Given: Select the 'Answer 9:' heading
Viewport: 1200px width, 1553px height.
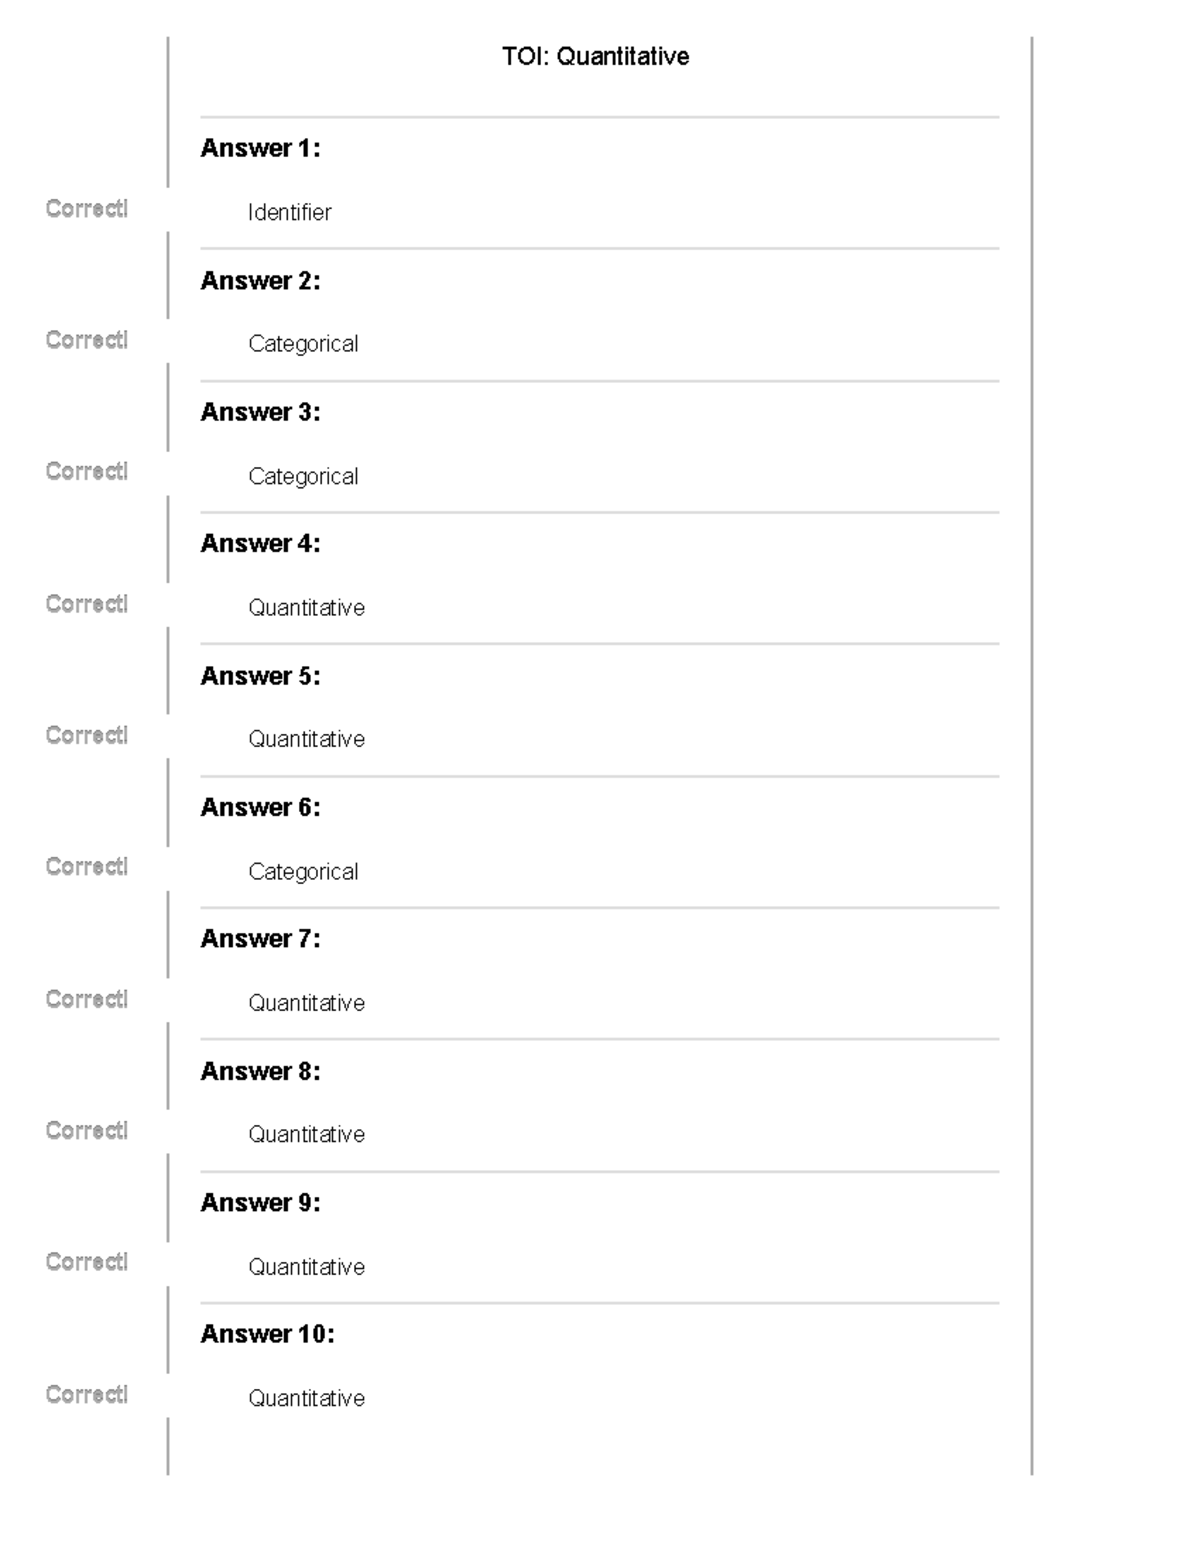Looking at the screenshot, I should [x=260, y=1202].
